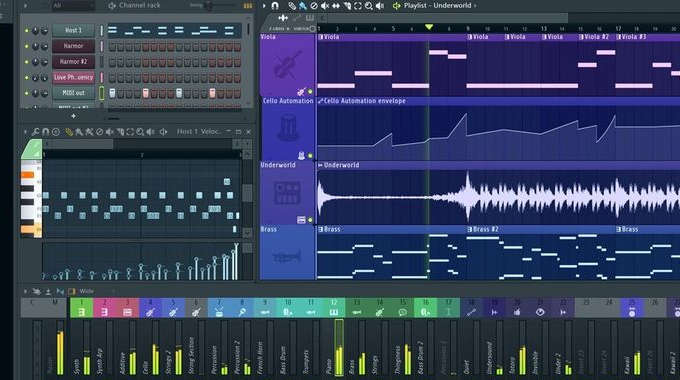
Task: Click the Viola track instrument icon
Action: pyautogui.click(x=288, y=65)
